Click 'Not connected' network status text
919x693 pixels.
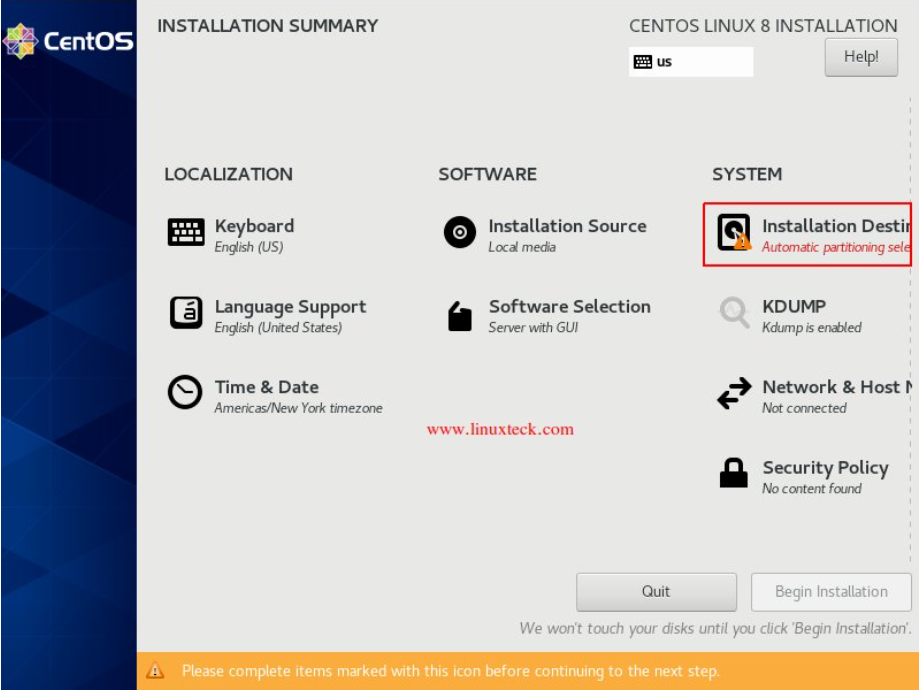coord(804,408)
